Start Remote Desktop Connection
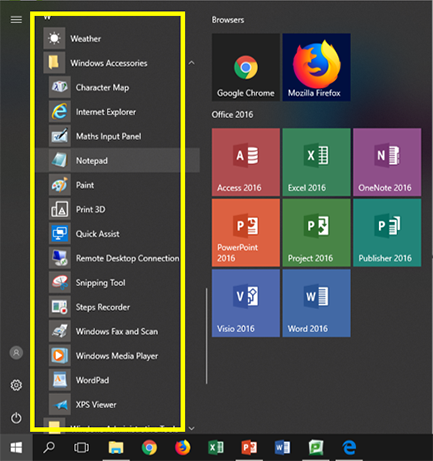 pos(118,258)
